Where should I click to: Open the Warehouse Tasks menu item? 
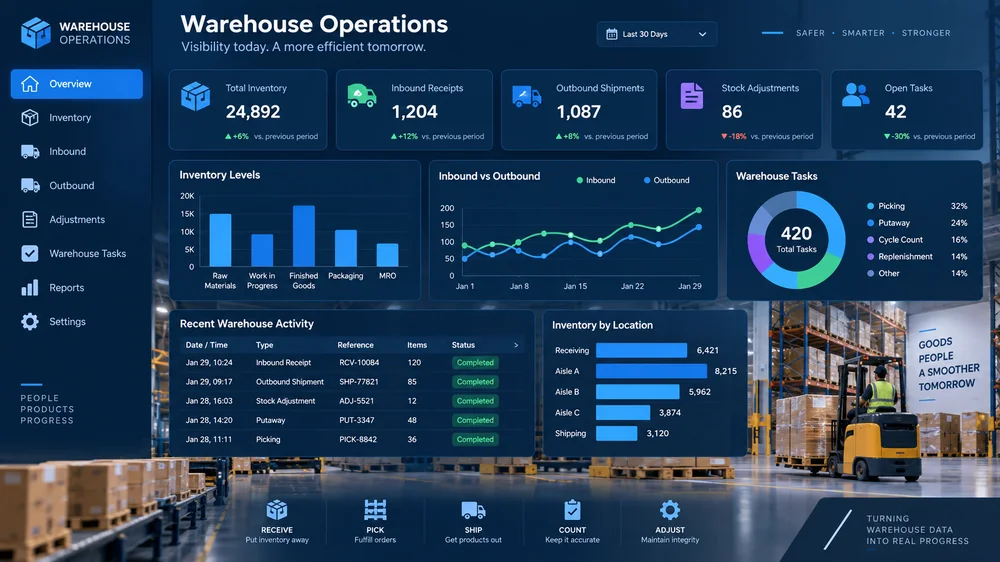(77, 253)
